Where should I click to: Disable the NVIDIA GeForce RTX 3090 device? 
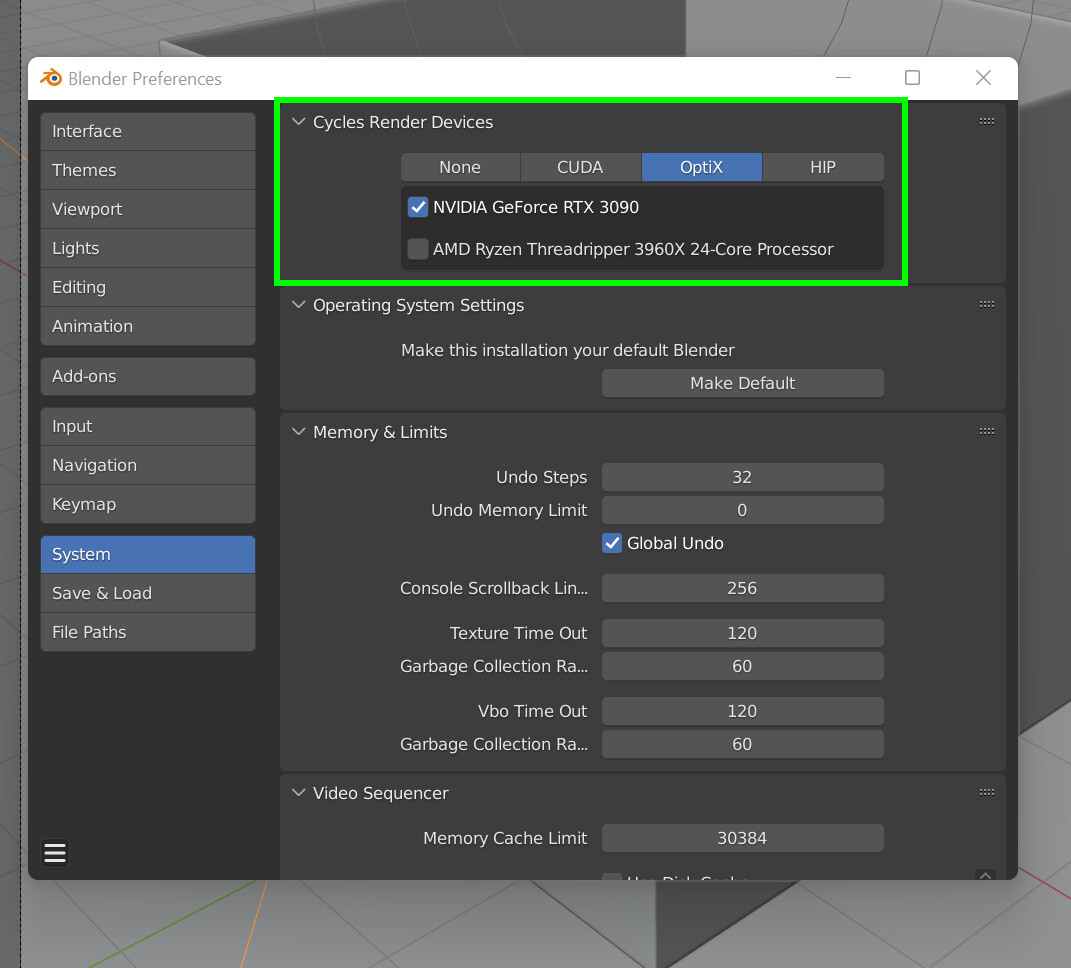click(417, 207)
